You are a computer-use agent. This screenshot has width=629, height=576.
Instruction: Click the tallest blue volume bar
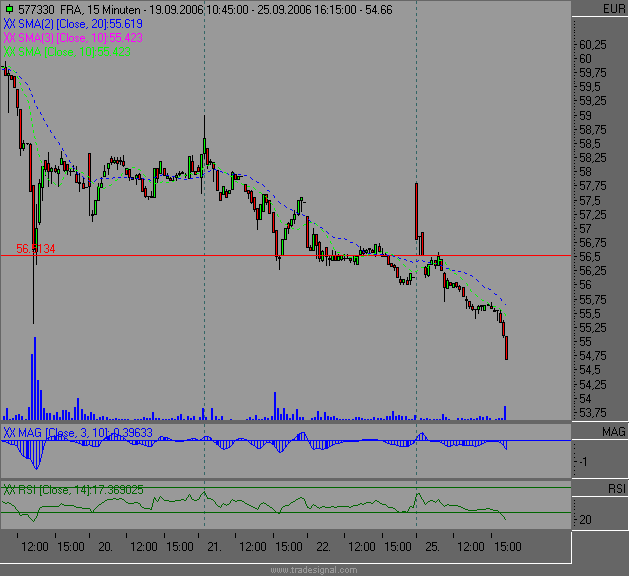[x=35, y=378]
